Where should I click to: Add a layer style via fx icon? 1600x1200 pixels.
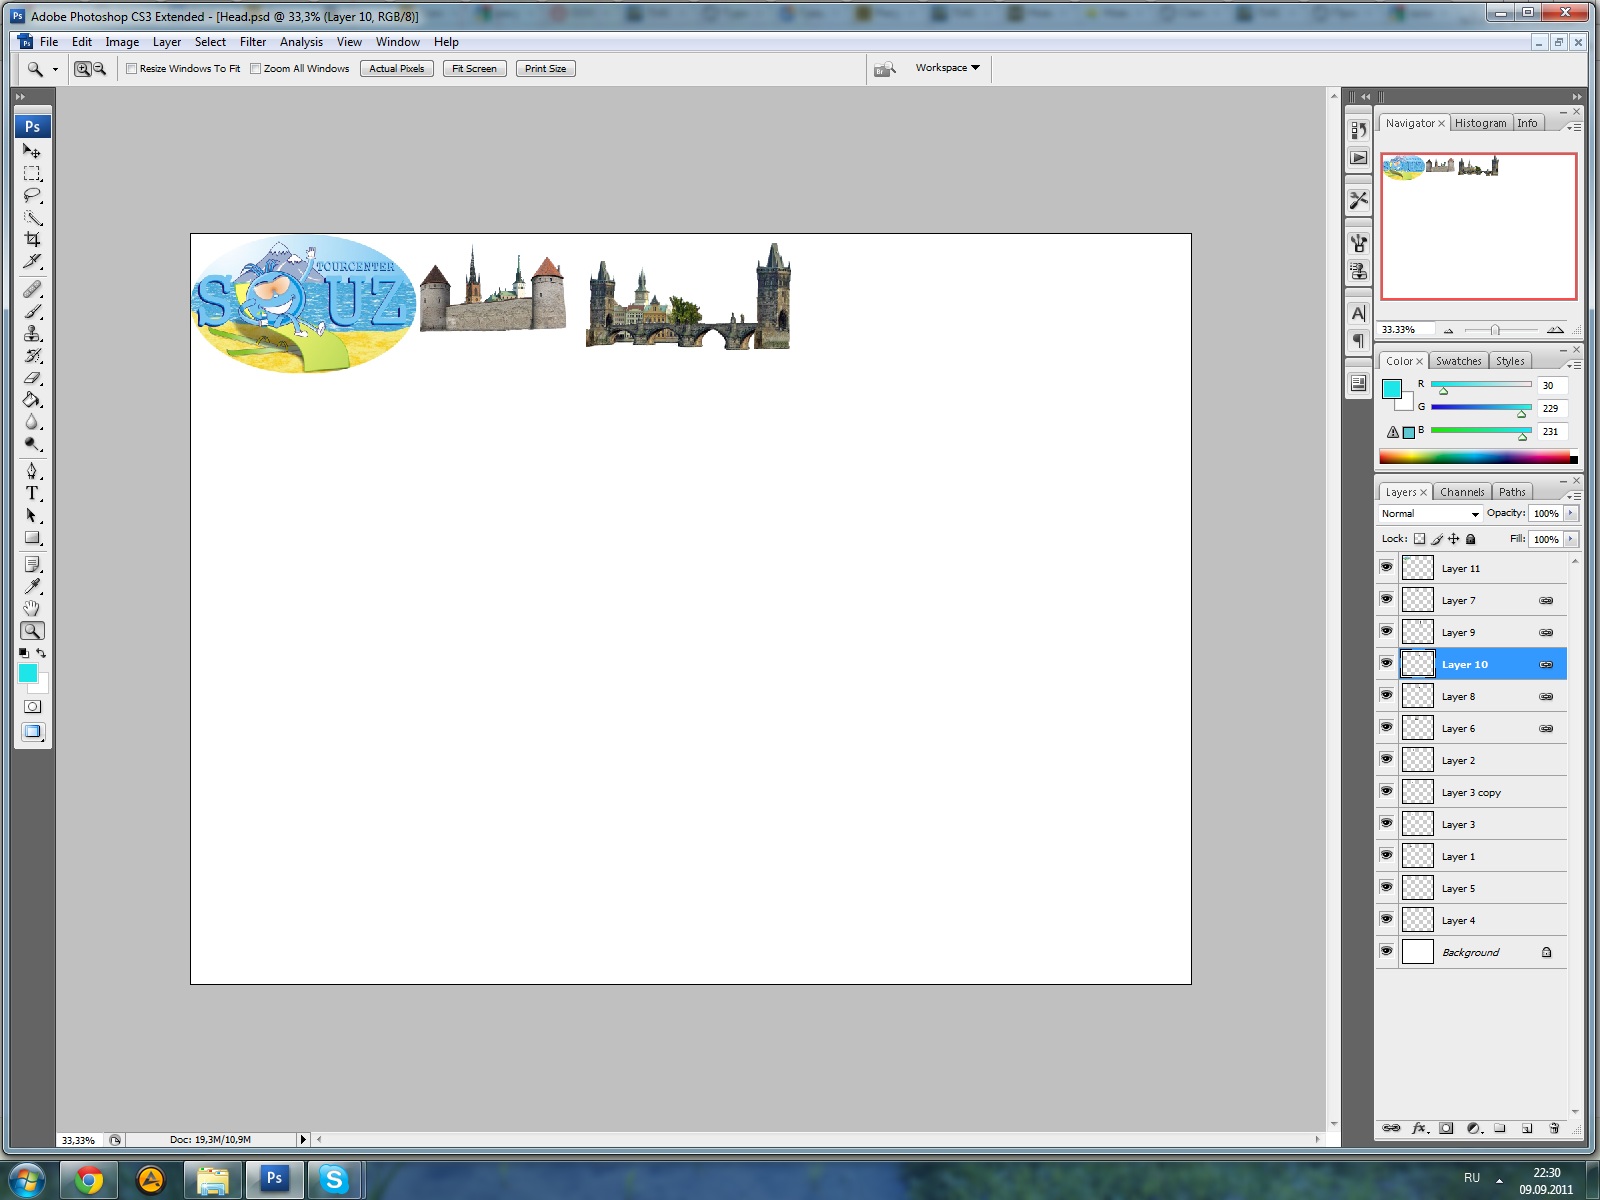click(1419, 1128)
